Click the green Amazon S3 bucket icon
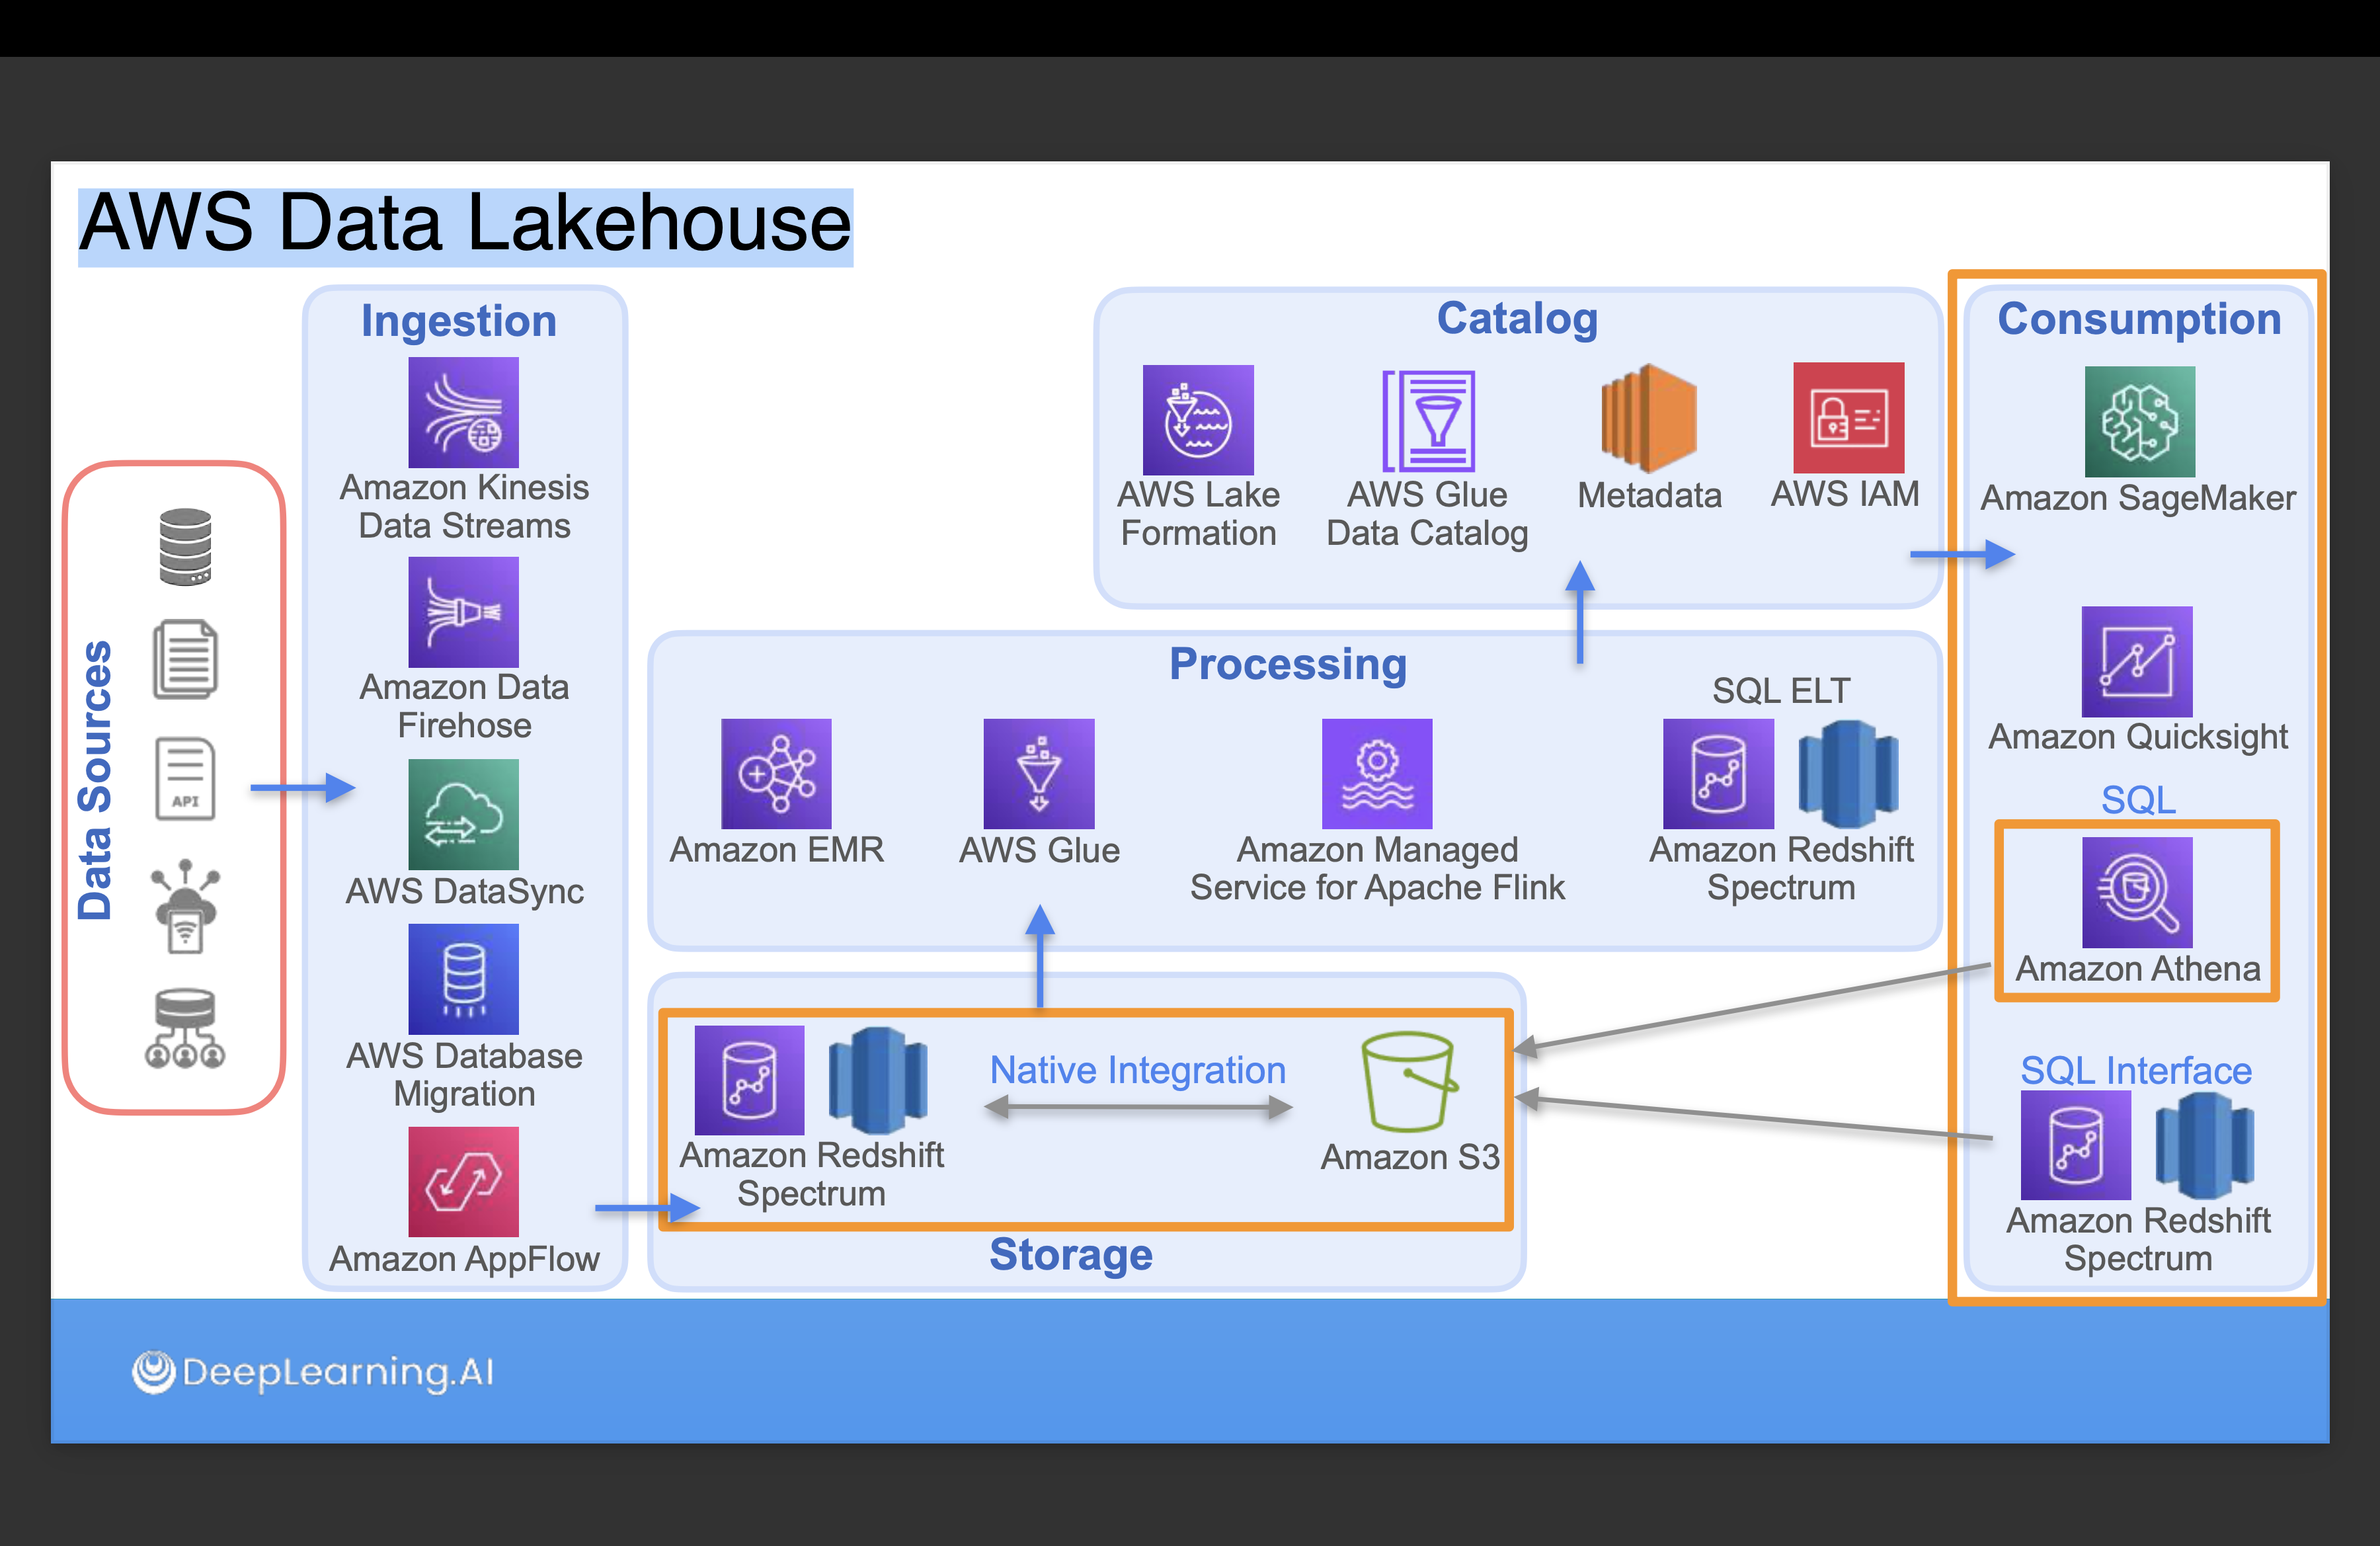2380x1546 pixels. click(1408, 1081)
